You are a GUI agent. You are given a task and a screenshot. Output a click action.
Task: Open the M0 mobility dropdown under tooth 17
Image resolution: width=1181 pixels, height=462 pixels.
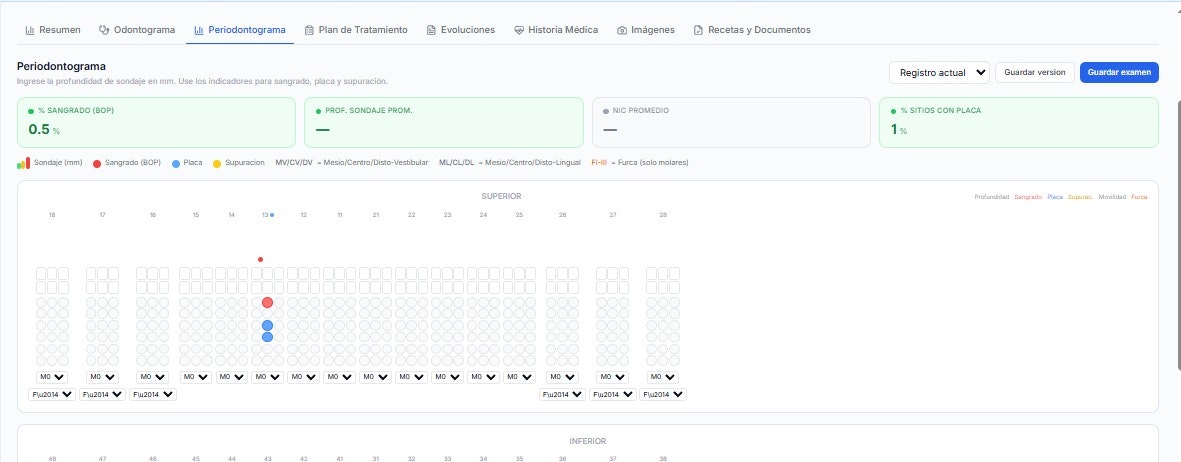pos(102,377)
